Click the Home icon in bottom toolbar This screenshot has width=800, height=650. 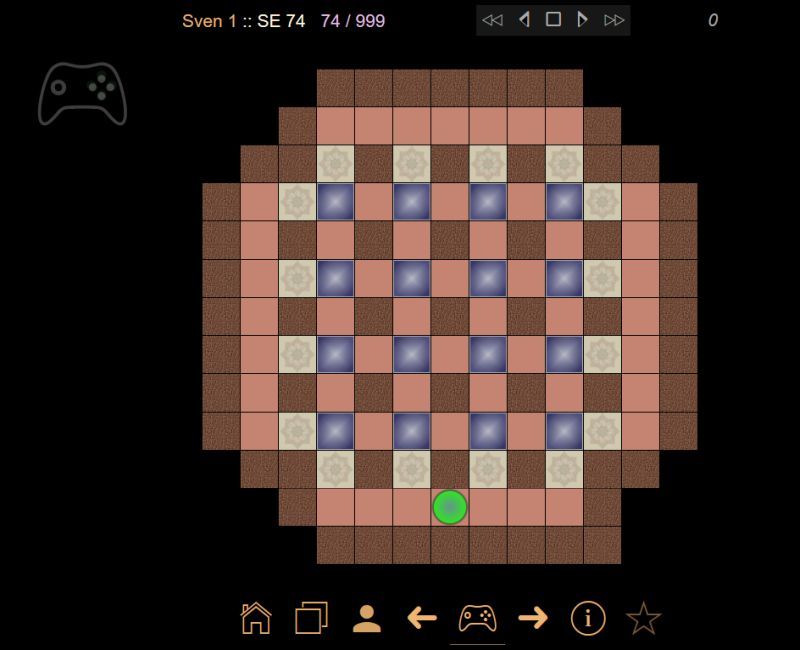[x=256, y=618]
